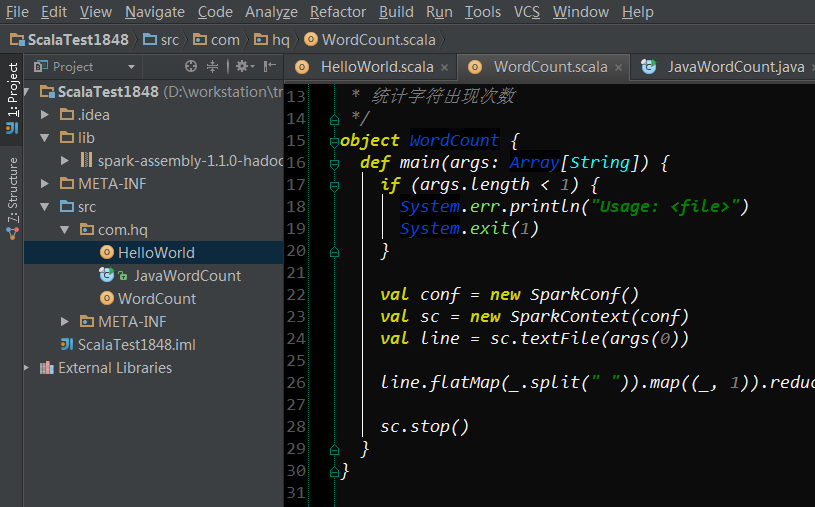Select JavaWordCount in the project tree
The image size is (815, 507).
tap(170, 276)
